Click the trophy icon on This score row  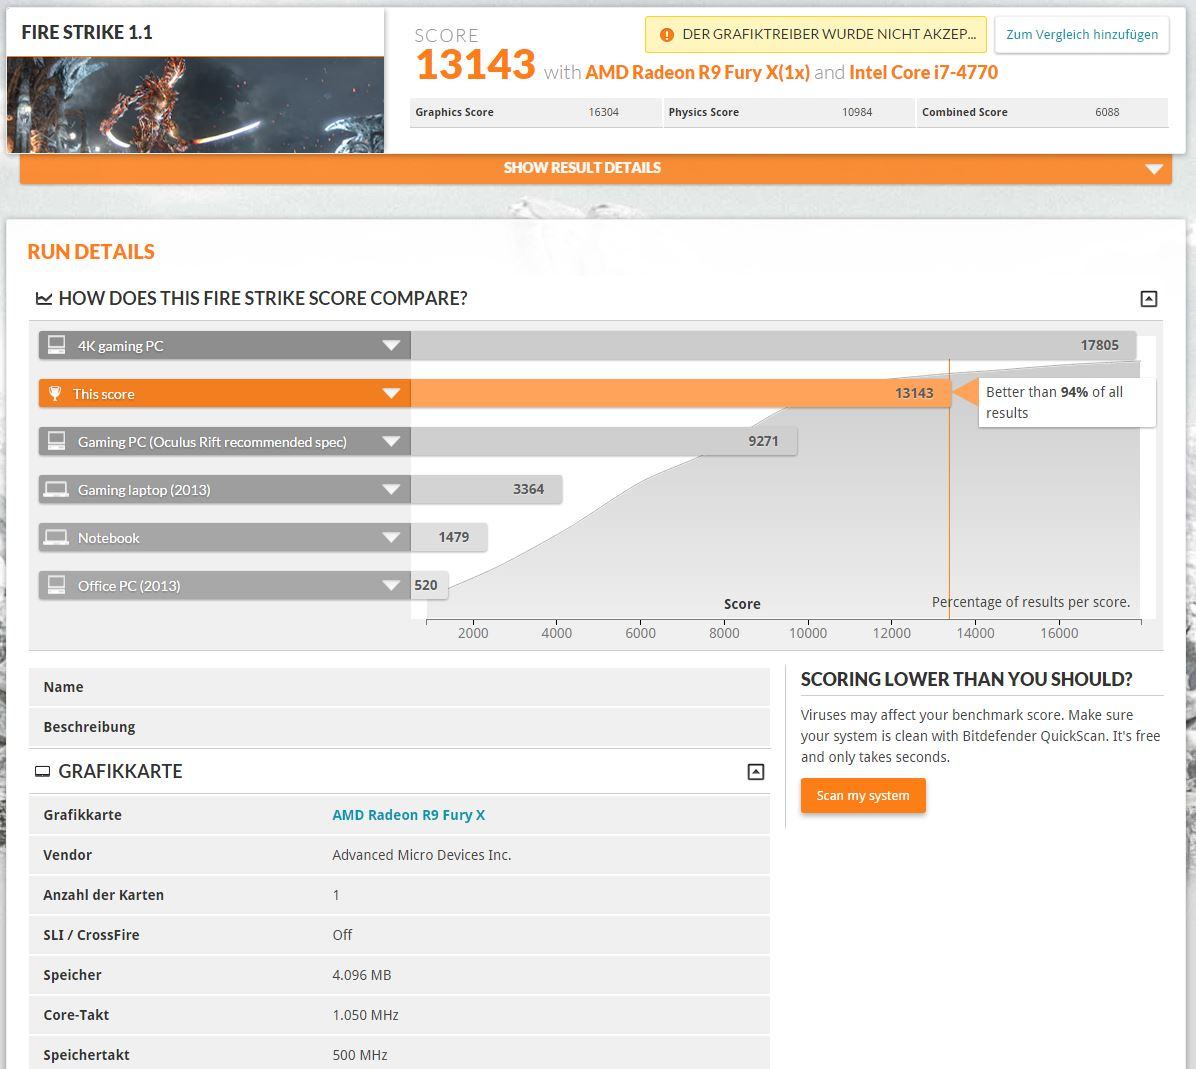tap(55, 394)
